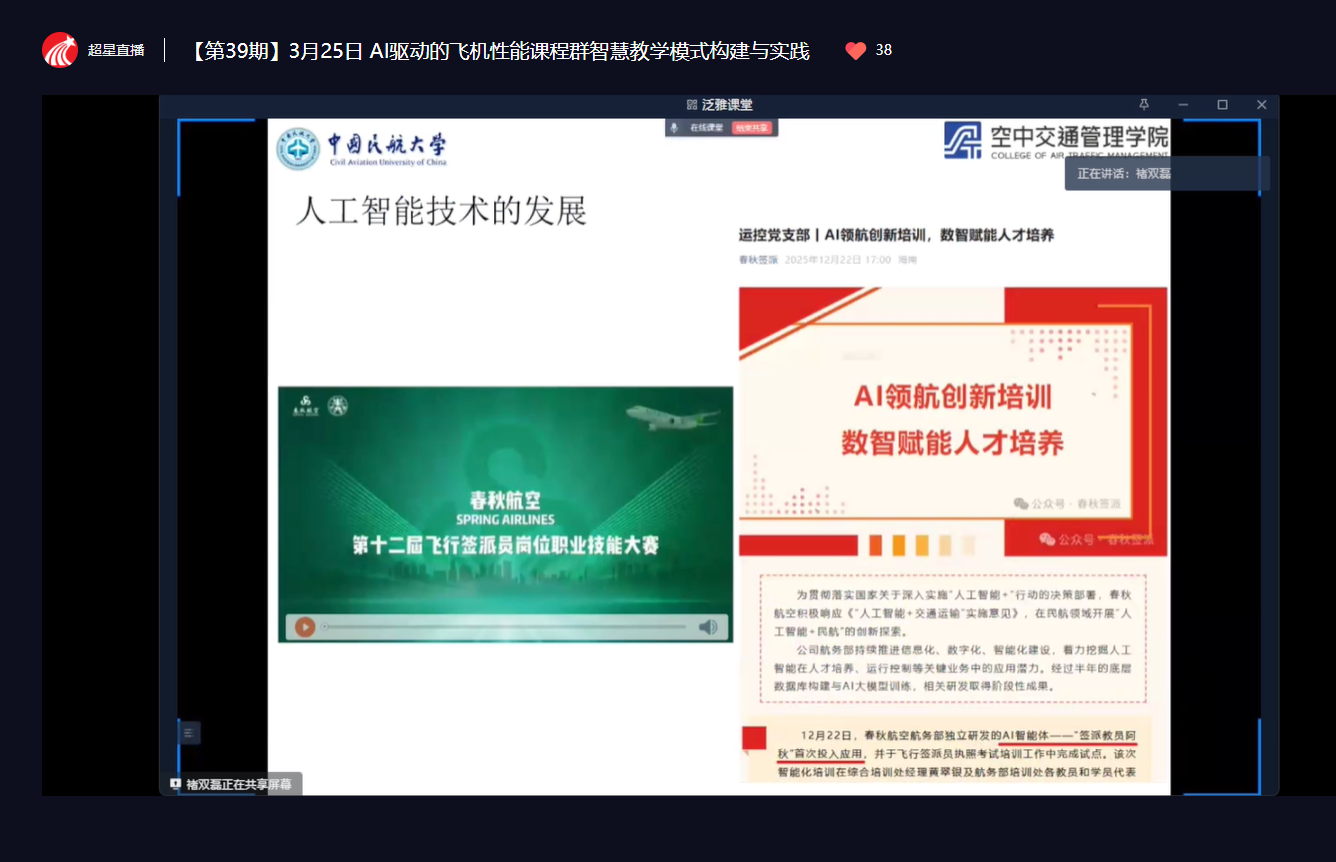This screenshot has width=1336, height=862.
Task: Click the grid icon beside 泛雅课堂 title
Action: point(691,105)
